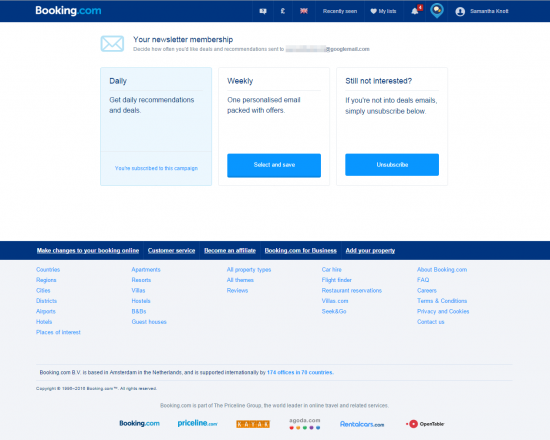Open the Samantha Knott account menu
Screen dimensions: 550x440
[489, 11]
